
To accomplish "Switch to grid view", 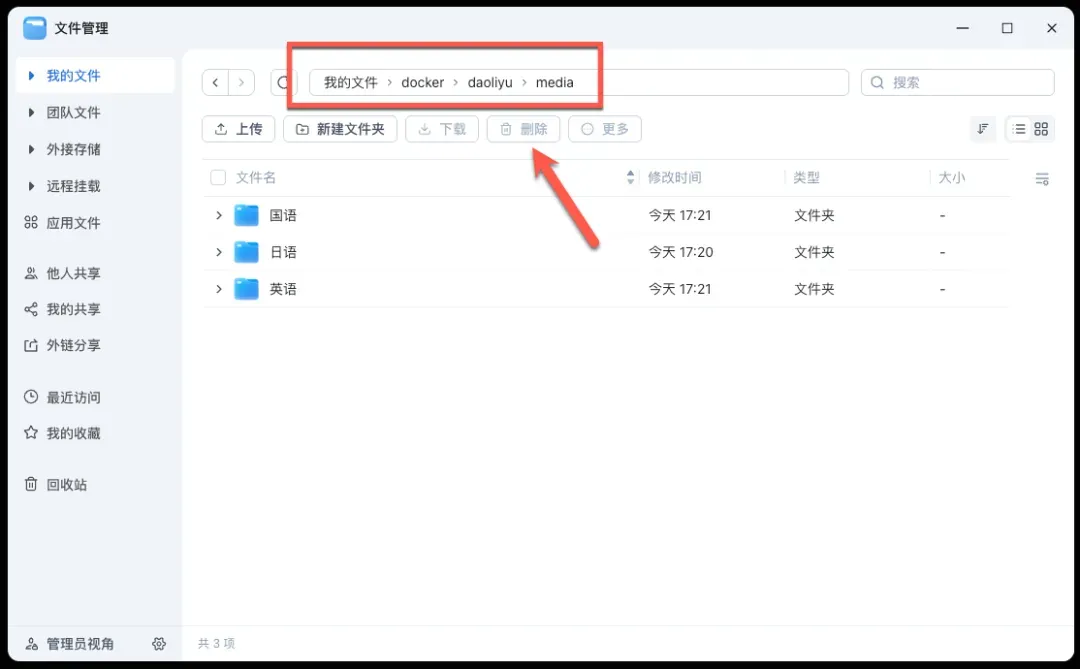I will pyautogui.click(x=1041, y=129).
